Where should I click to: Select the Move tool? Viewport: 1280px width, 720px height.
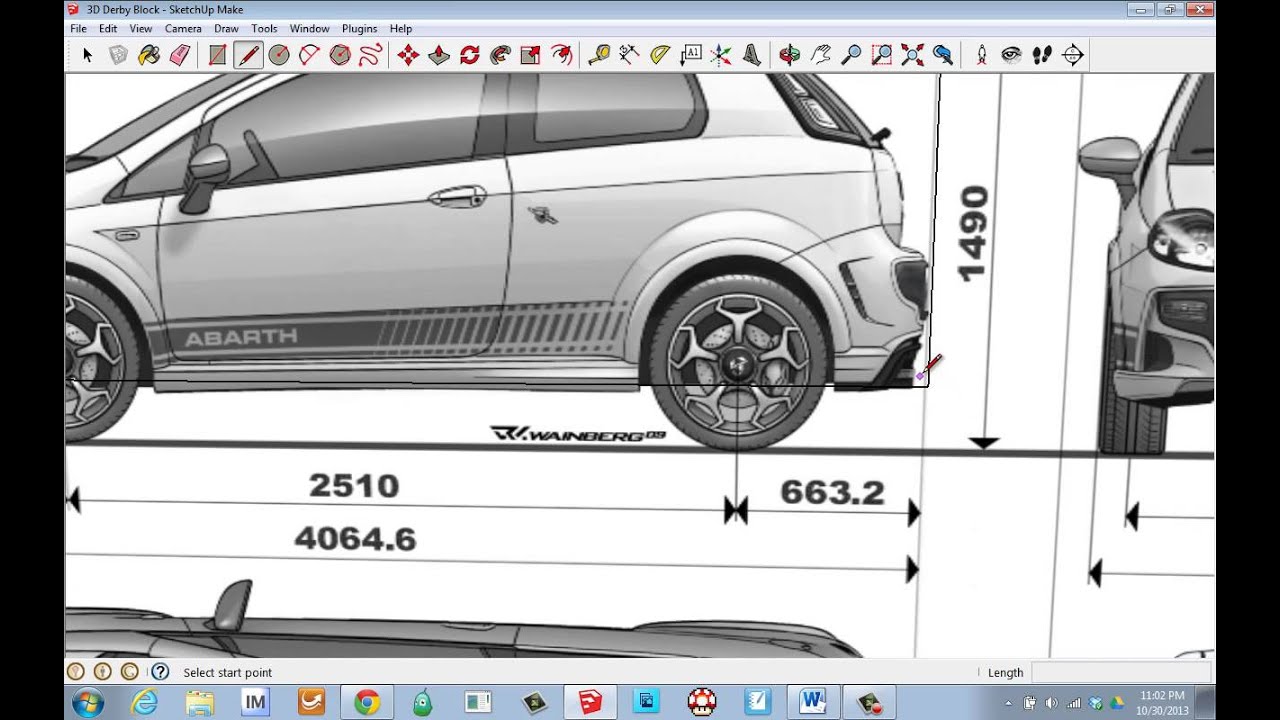407,55
